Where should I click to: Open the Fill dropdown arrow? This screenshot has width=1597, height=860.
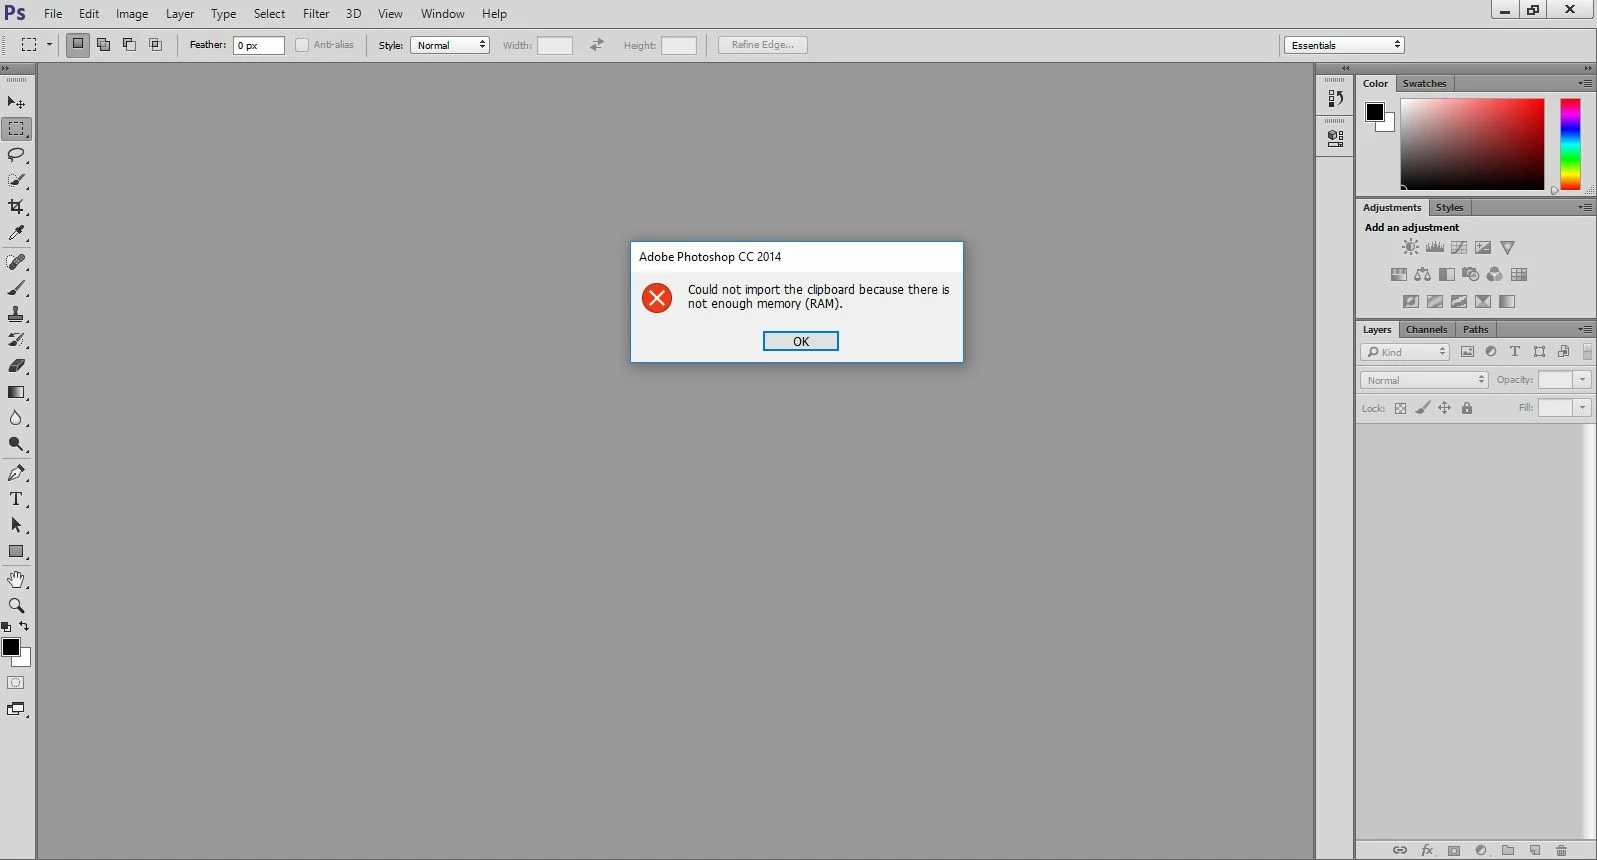1582,408
